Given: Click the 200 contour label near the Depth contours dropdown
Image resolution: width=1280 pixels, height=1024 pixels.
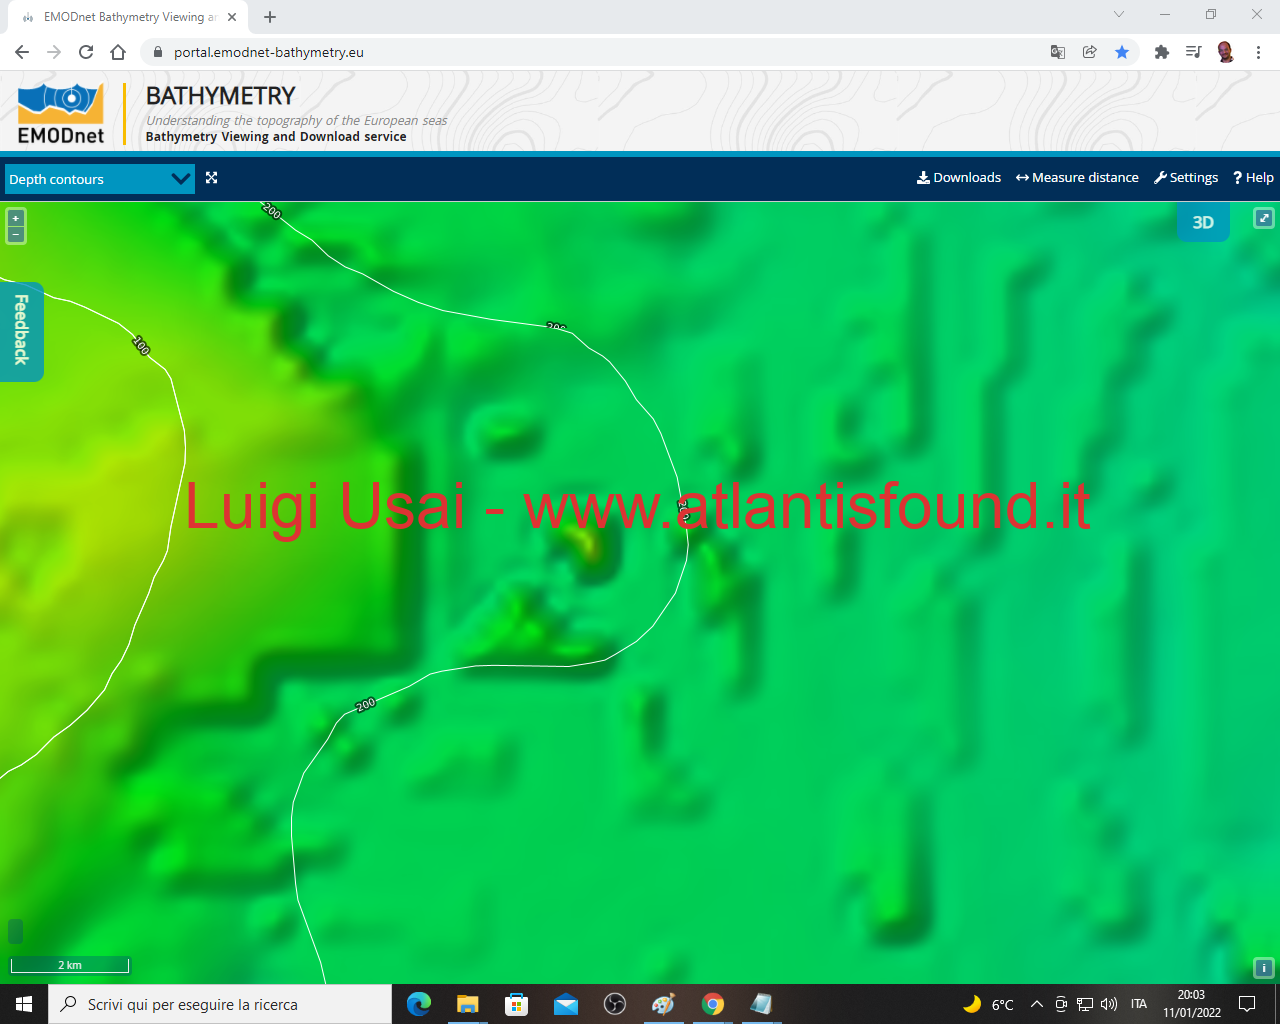Looking at the screenshot, I should (271, 210).
